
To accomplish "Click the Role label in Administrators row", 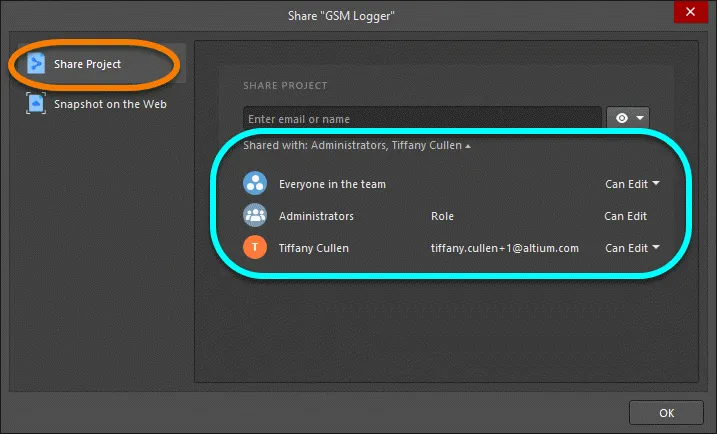I will click(x=442, y=216).
